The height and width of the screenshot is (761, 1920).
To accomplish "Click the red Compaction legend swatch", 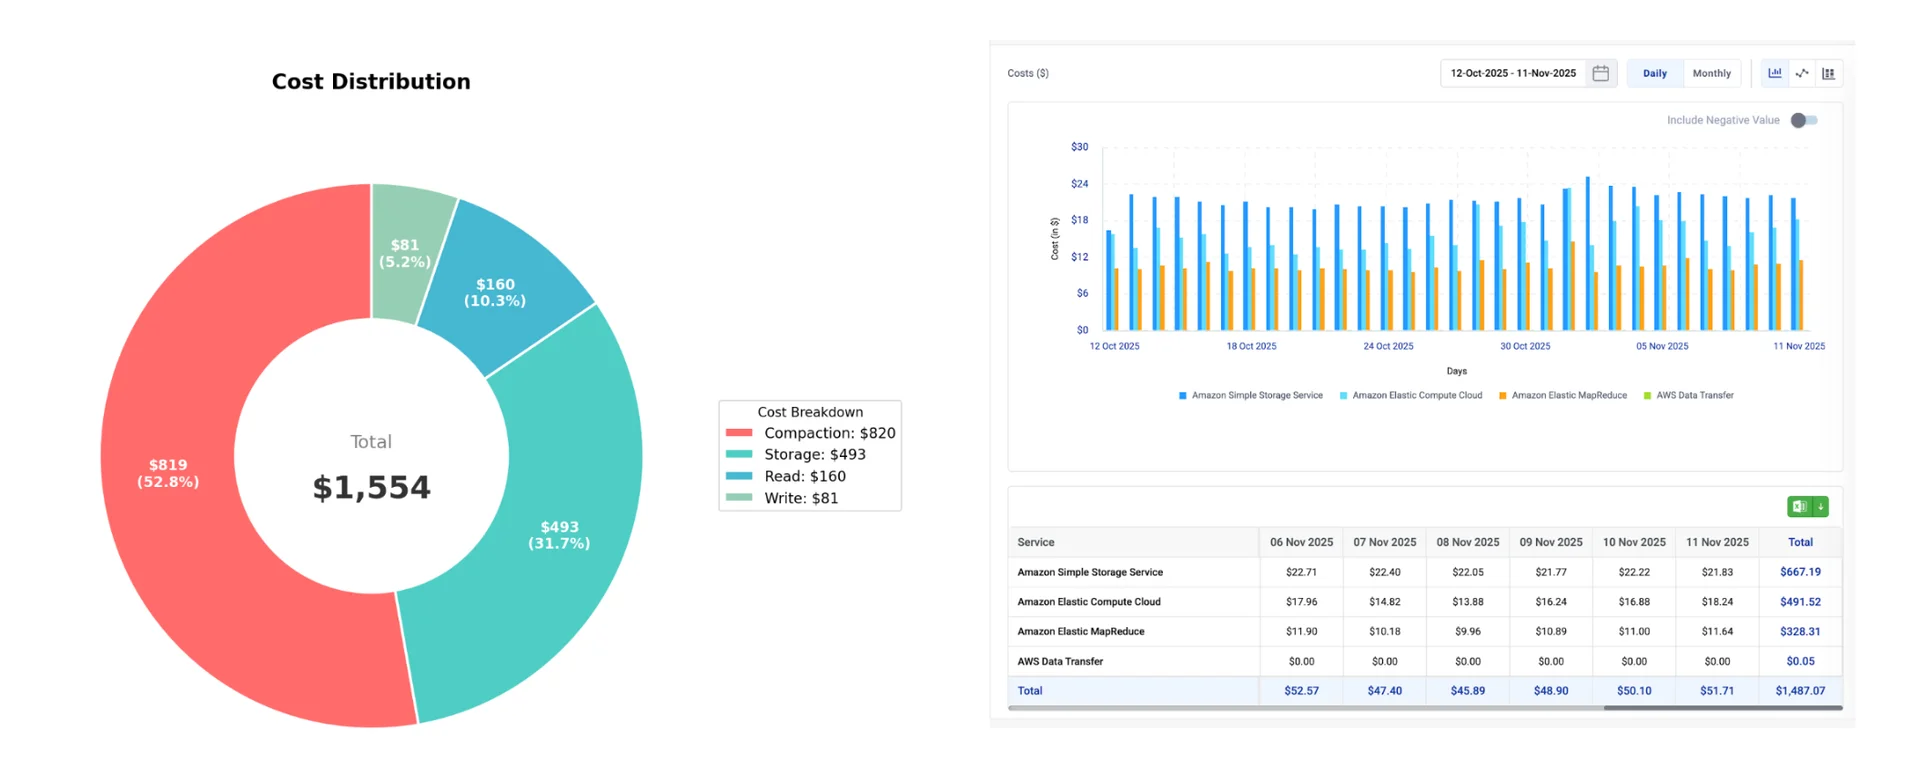I will coord(739,433).
